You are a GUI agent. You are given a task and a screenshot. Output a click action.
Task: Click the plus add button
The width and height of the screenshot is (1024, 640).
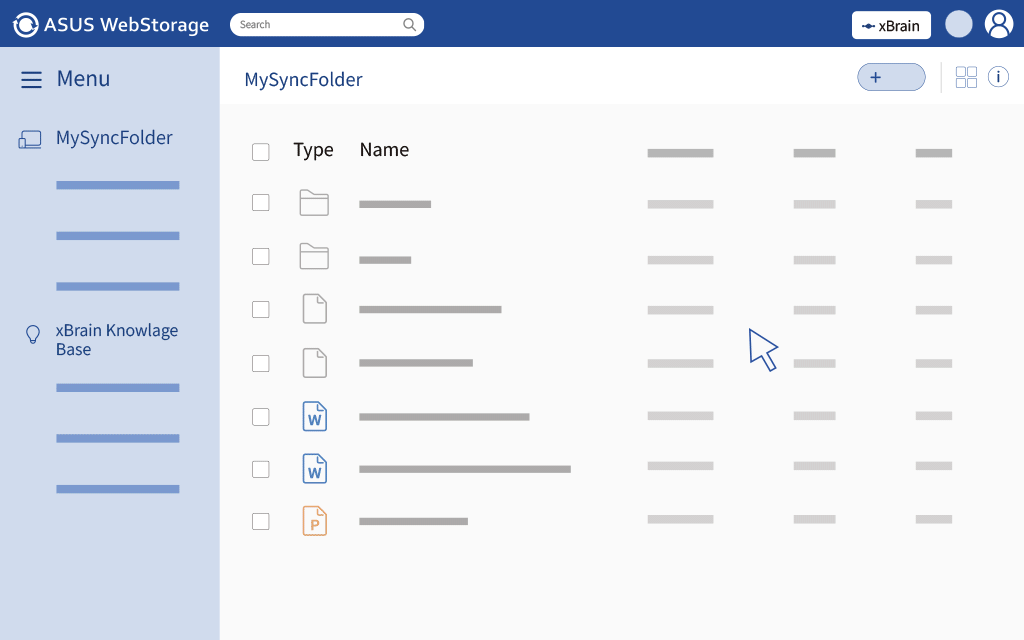pos(891,77)
